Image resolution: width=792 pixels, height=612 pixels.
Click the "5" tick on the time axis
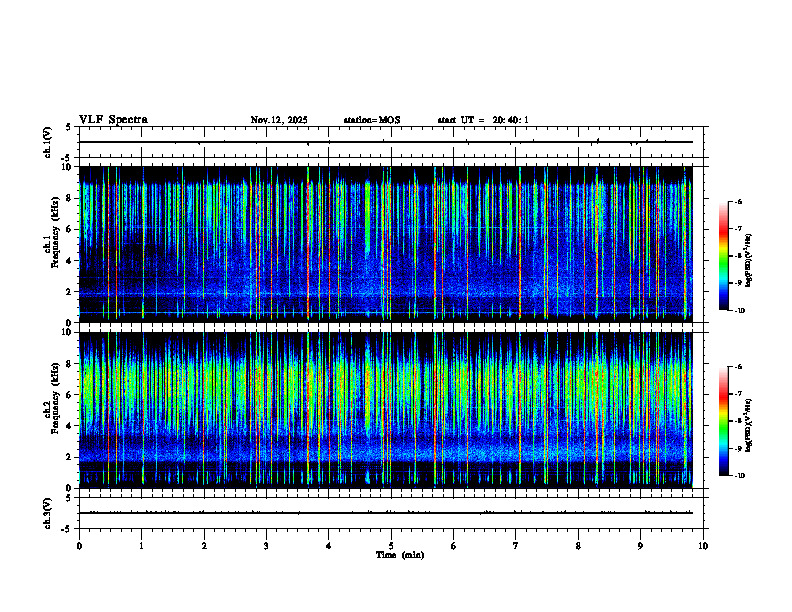click(x=391, y=546)
